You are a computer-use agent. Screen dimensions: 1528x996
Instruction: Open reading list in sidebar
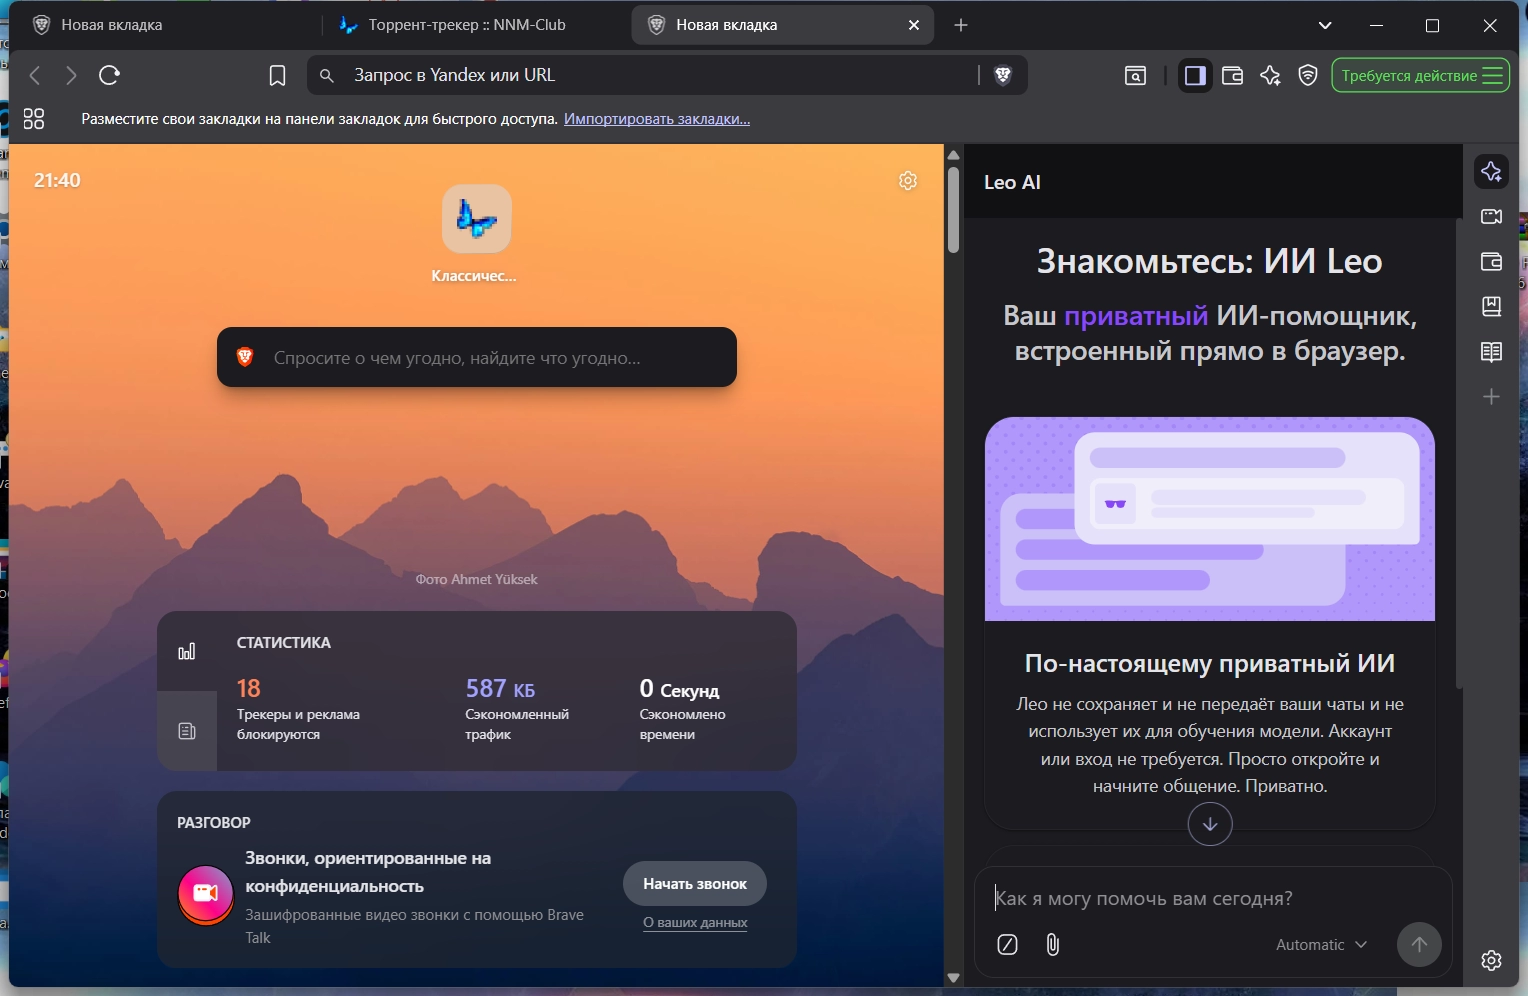pos(1491,352)
